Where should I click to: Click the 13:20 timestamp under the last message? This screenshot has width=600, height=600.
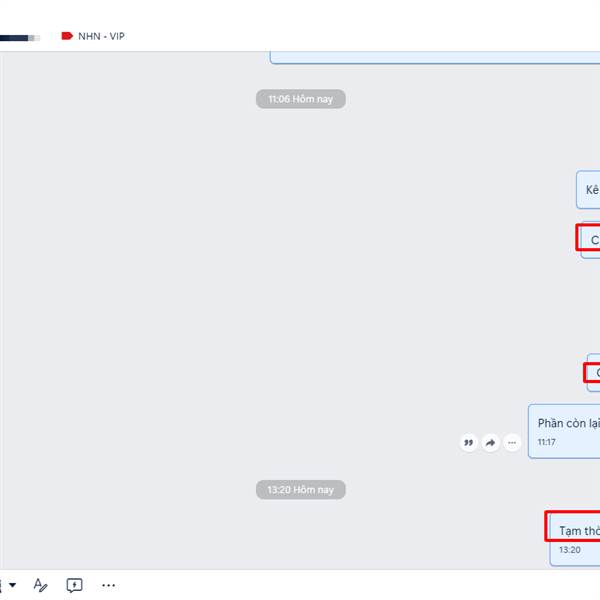click(x=570, y=550)
